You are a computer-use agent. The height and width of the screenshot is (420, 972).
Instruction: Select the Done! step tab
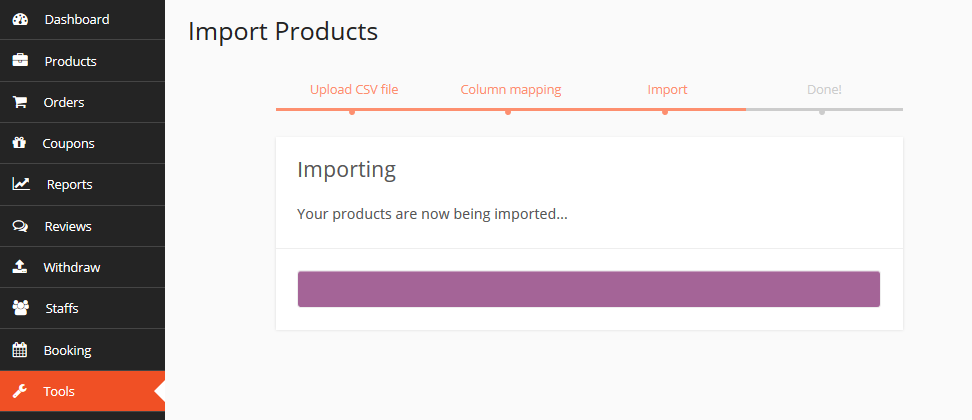[824, 90]
